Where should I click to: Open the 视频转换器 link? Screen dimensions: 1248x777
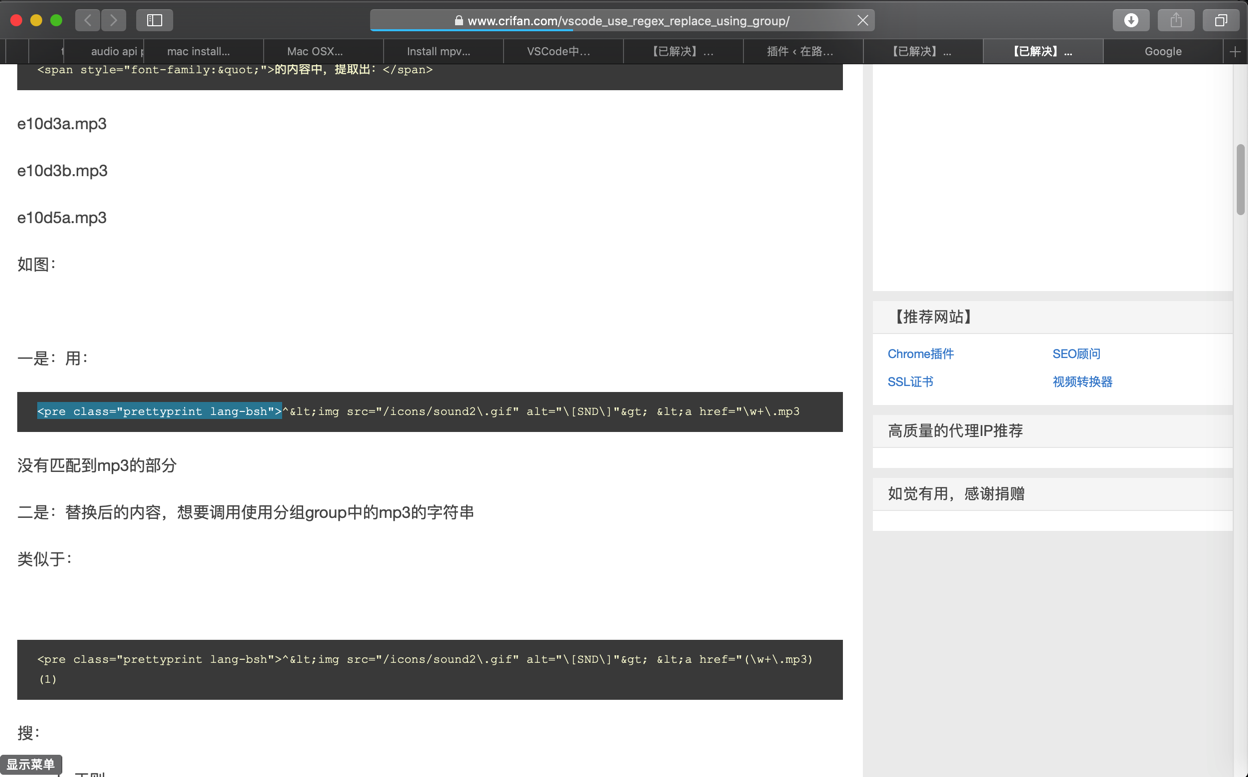pyautogui.click(x=1082, y=382)
